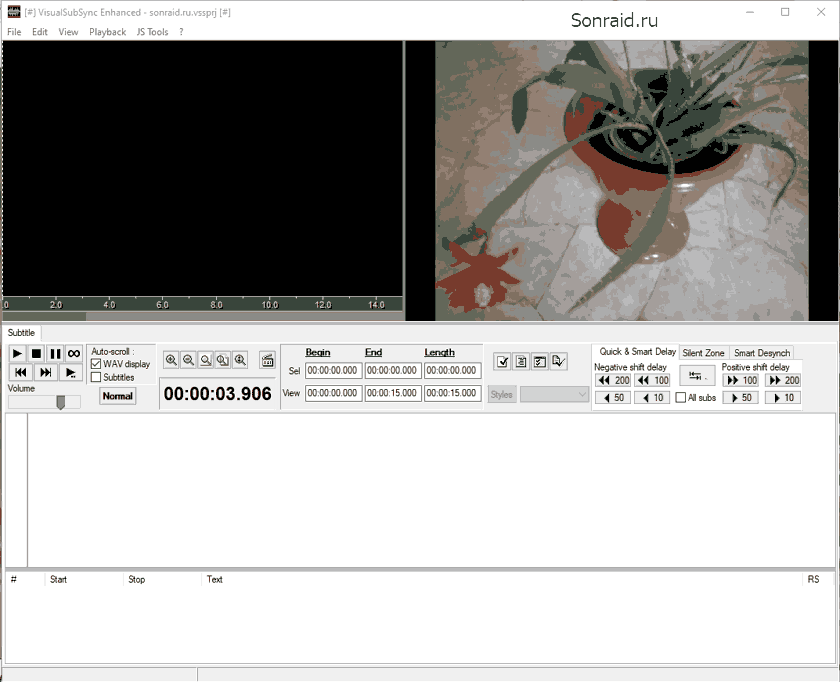
Task: Switch to the Smart Desynch tab
Action: pos(762,353)
